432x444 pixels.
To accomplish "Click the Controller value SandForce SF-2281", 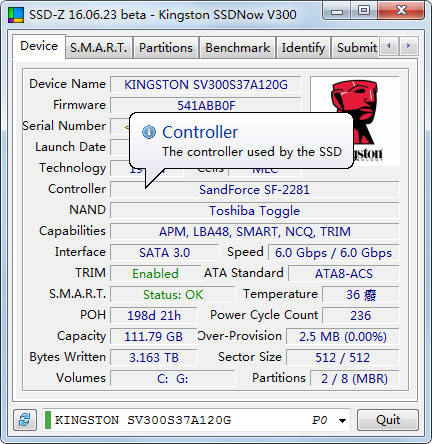I will click(x=254, y=190).
